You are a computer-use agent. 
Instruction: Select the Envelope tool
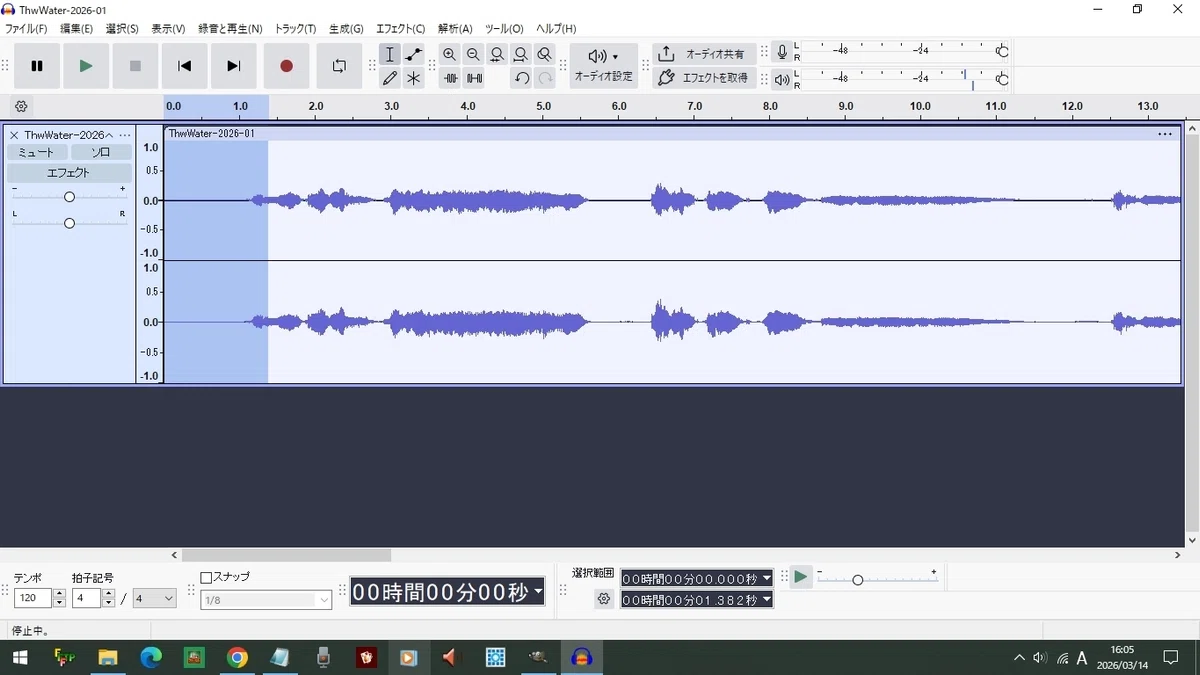pos(413,54)
